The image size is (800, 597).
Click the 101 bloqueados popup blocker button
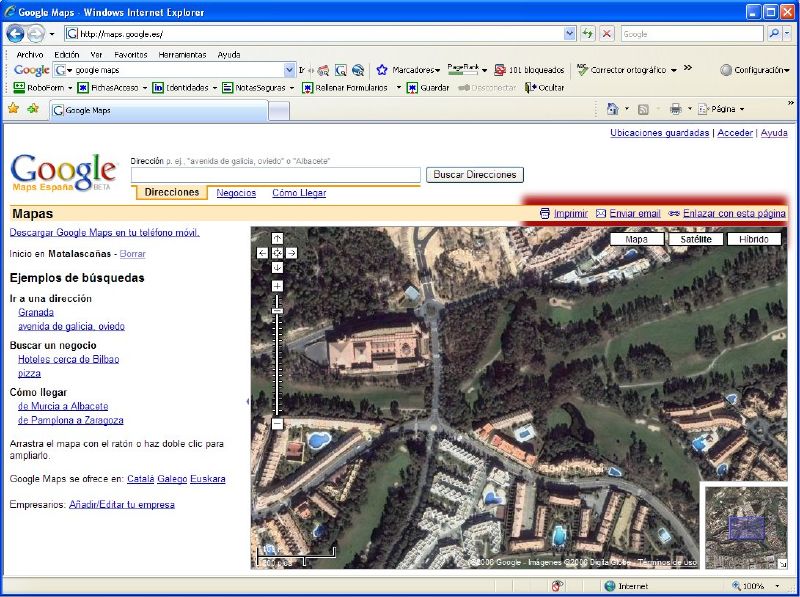pyautogui.click(x=530, y=70)
